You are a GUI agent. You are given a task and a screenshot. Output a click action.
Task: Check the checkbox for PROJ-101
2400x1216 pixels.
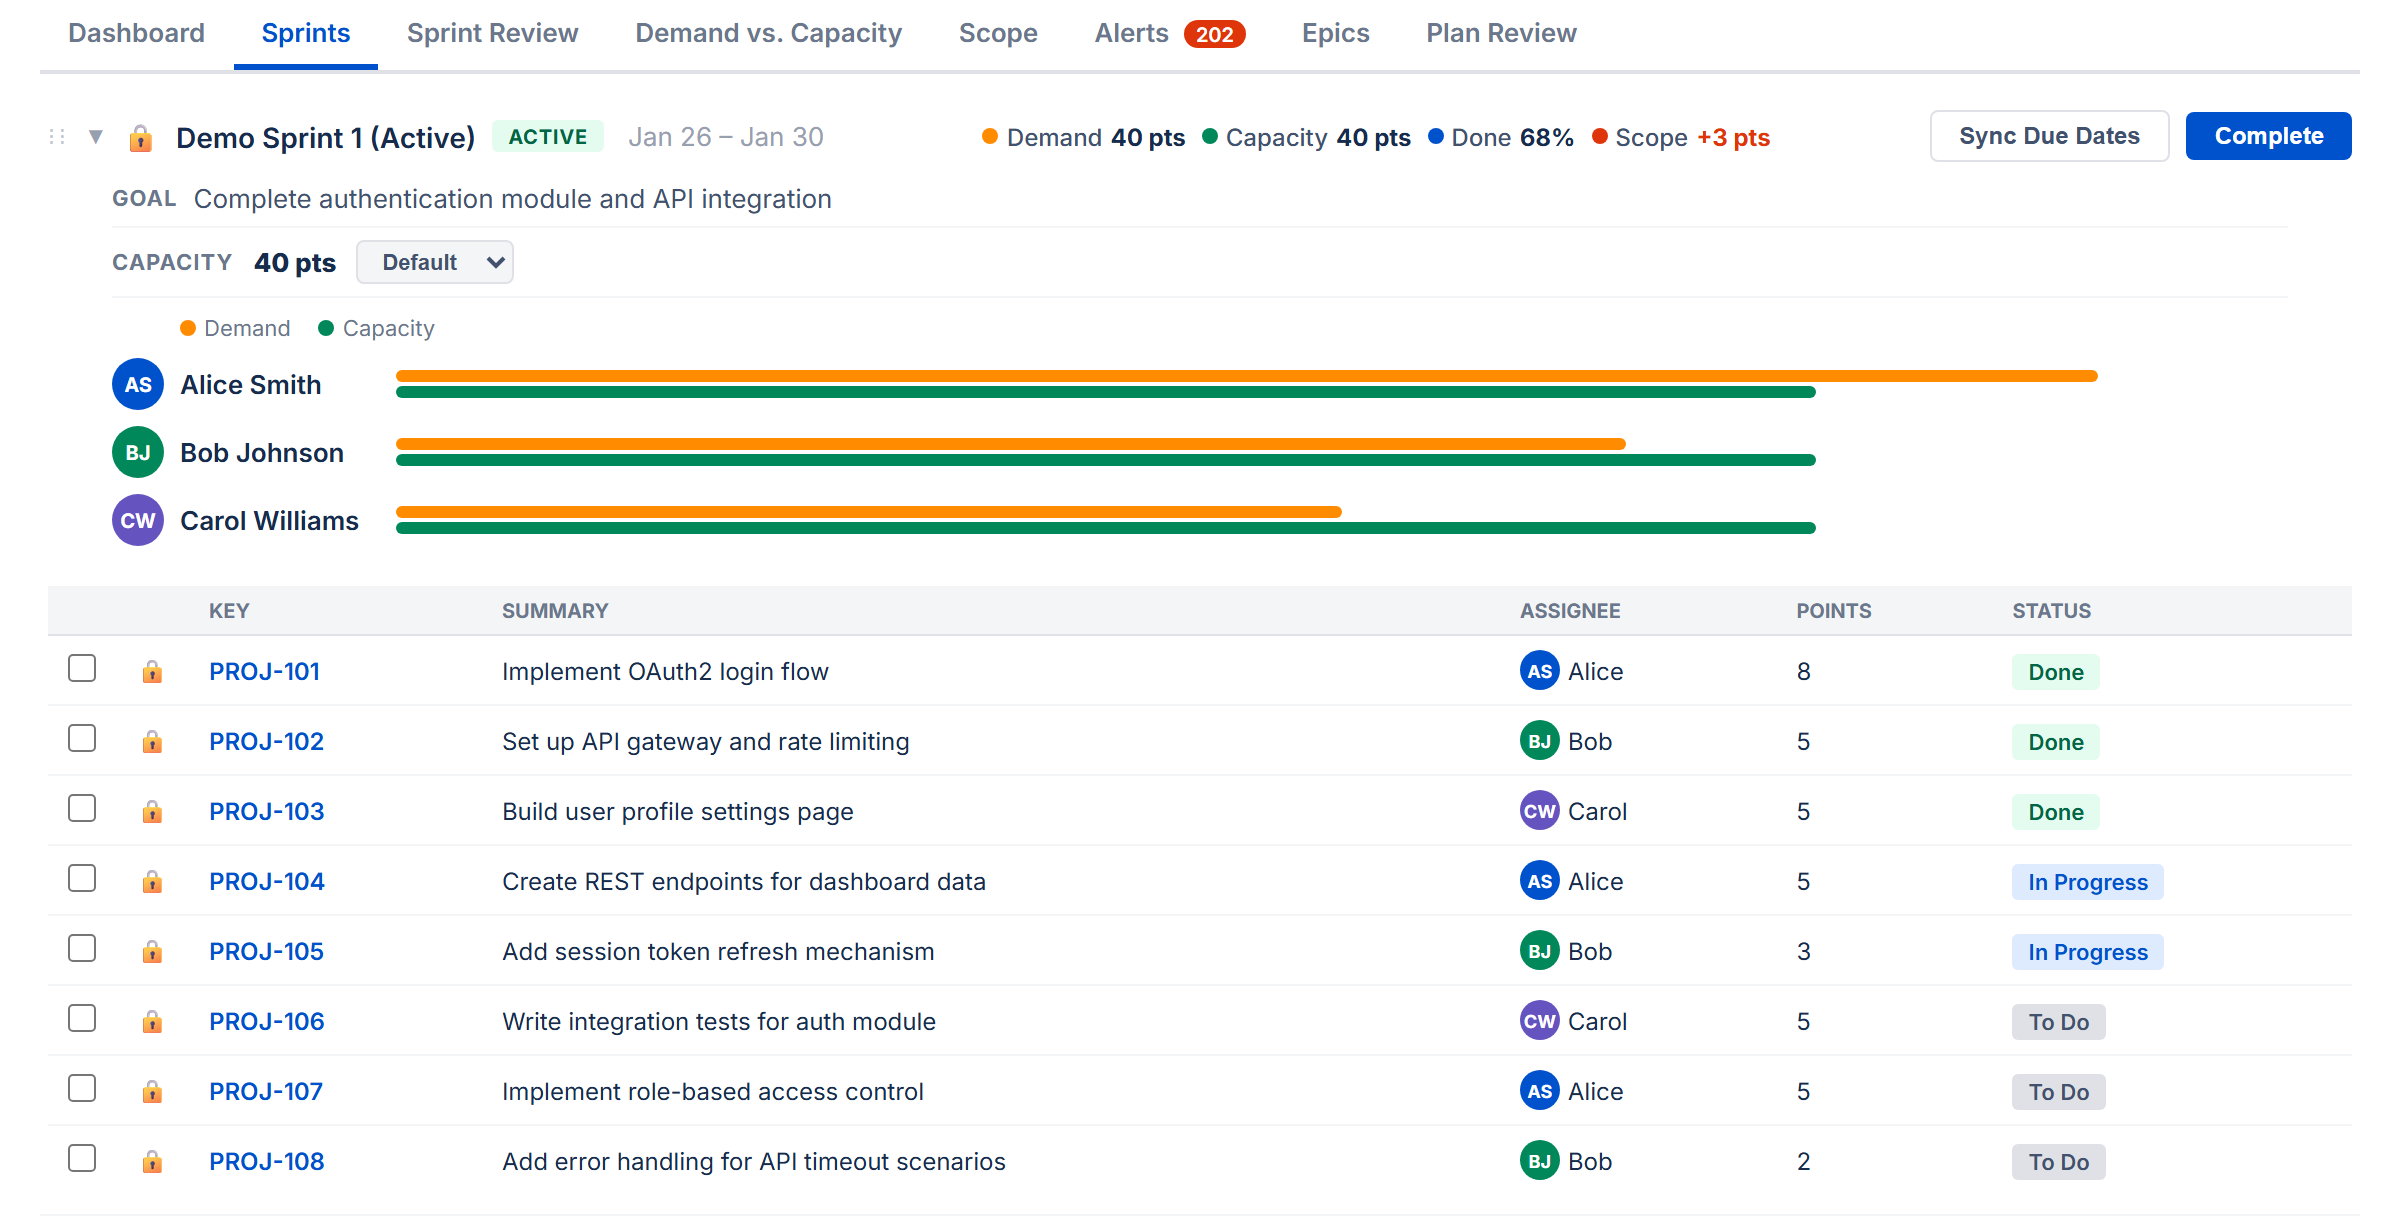[x=81, y=668]
